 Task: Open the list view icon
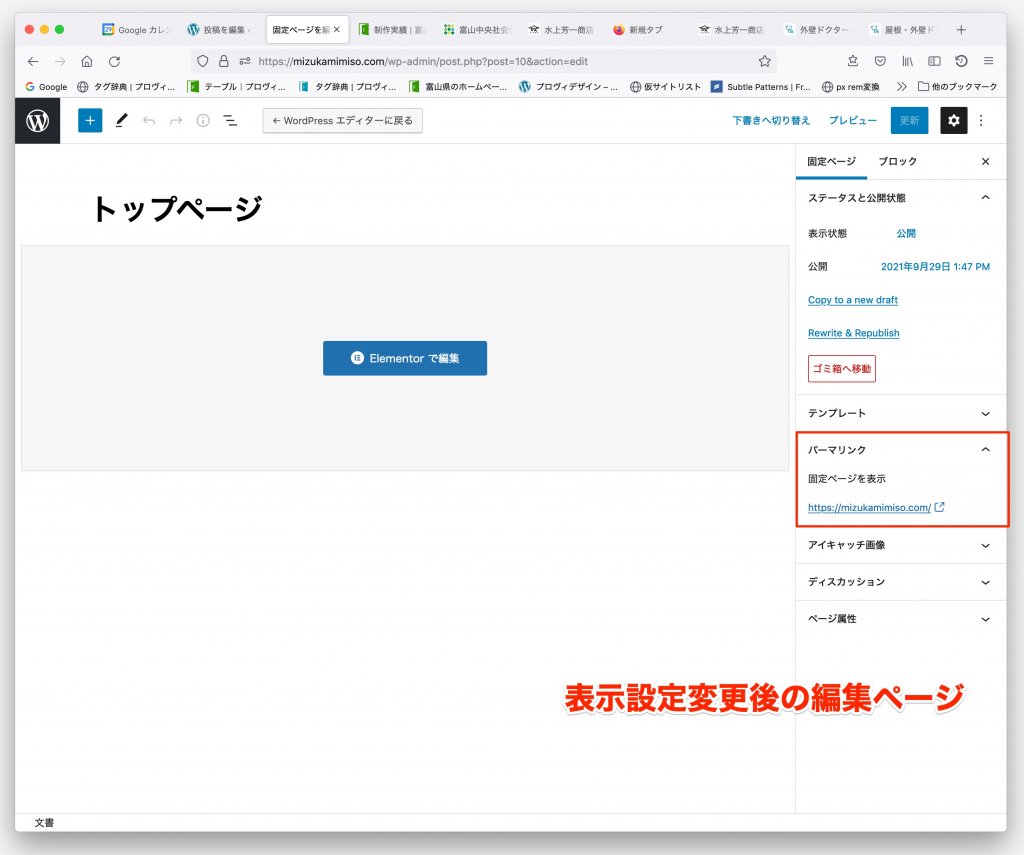[x=230, y=121]
